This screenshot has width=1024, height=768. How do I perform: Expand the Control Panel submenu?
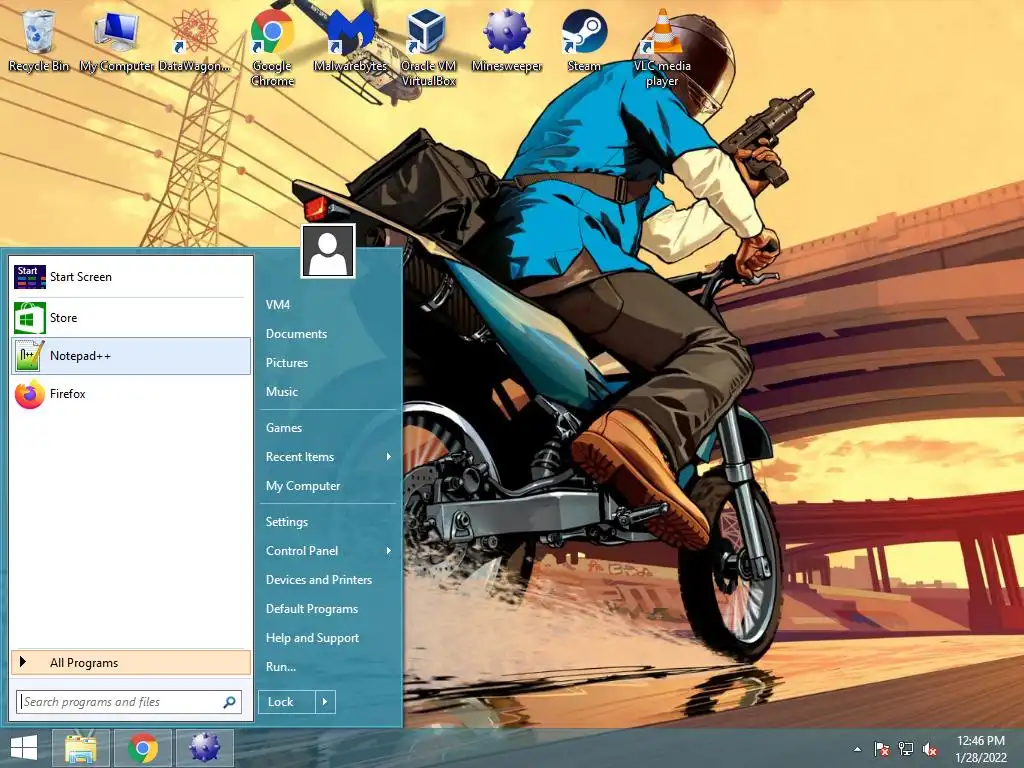[328, 551]
